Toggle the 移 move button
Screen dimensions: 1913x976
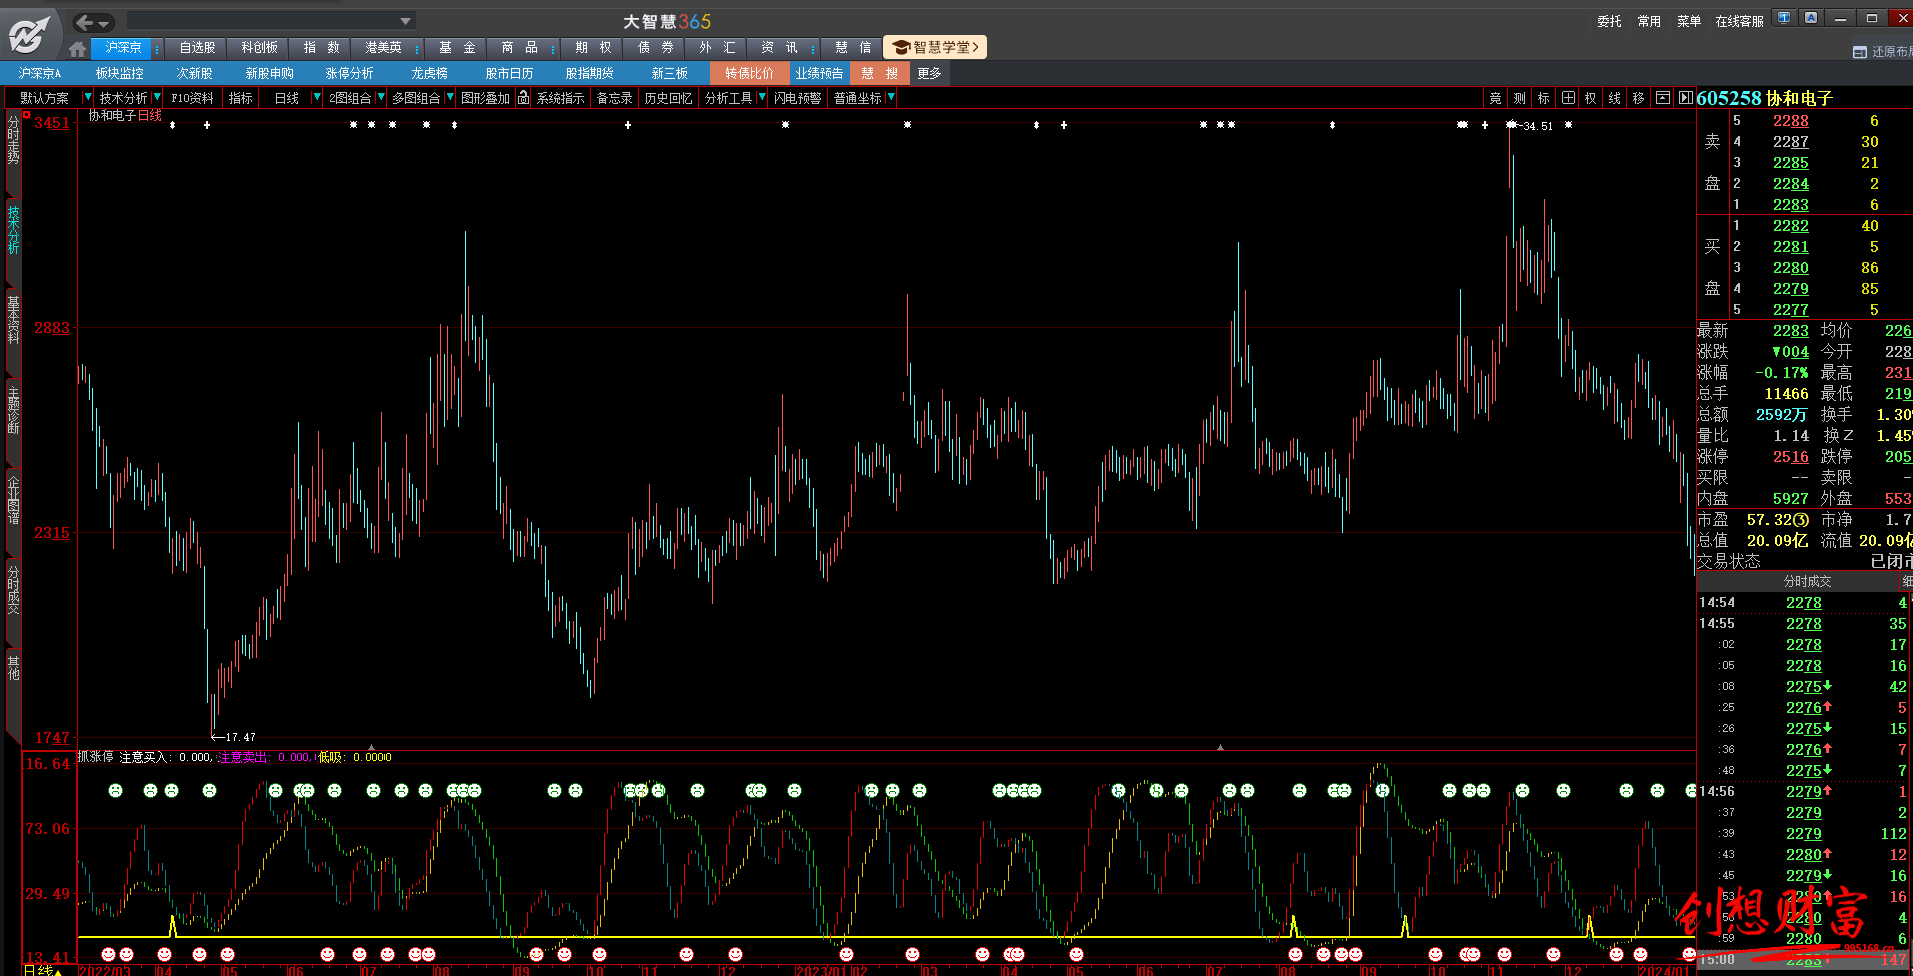coord(1638,98)
